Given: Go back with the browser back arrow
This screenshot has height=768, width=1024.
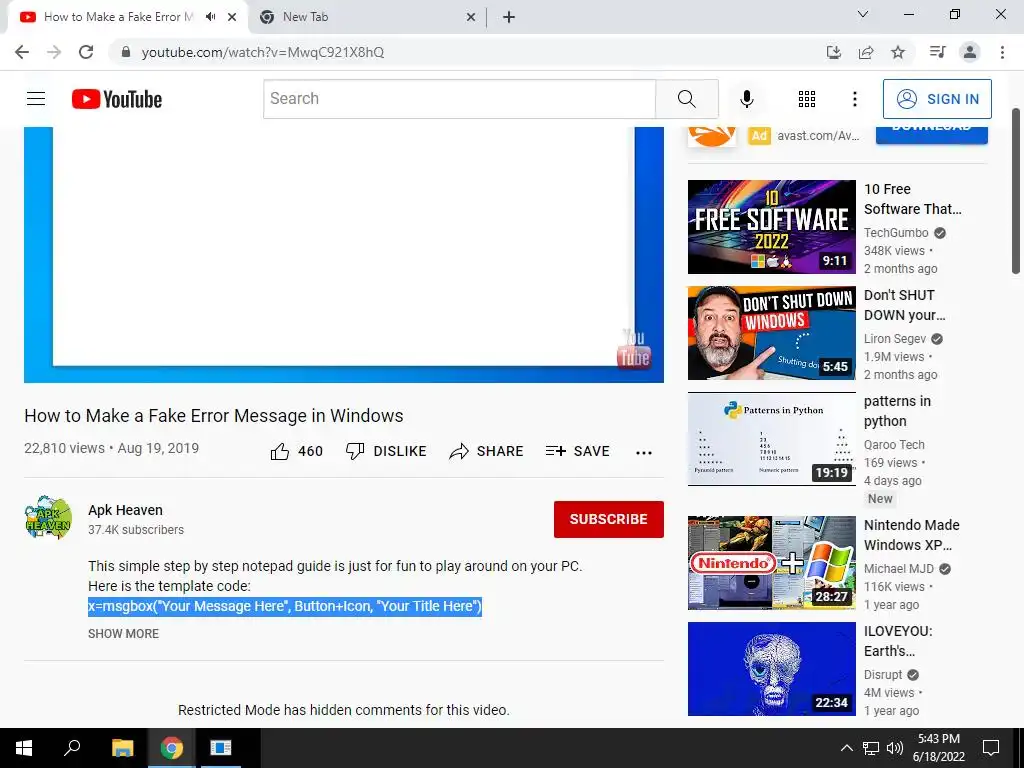Looking at the screenshot, I should click(22, 52).
